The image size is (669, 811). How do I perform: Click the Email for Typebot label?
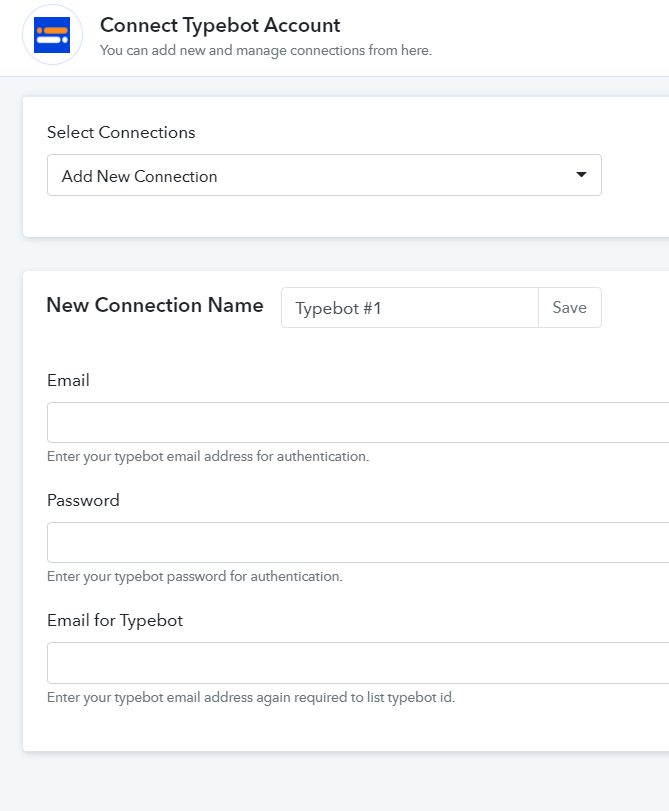(x=115, y=620)
